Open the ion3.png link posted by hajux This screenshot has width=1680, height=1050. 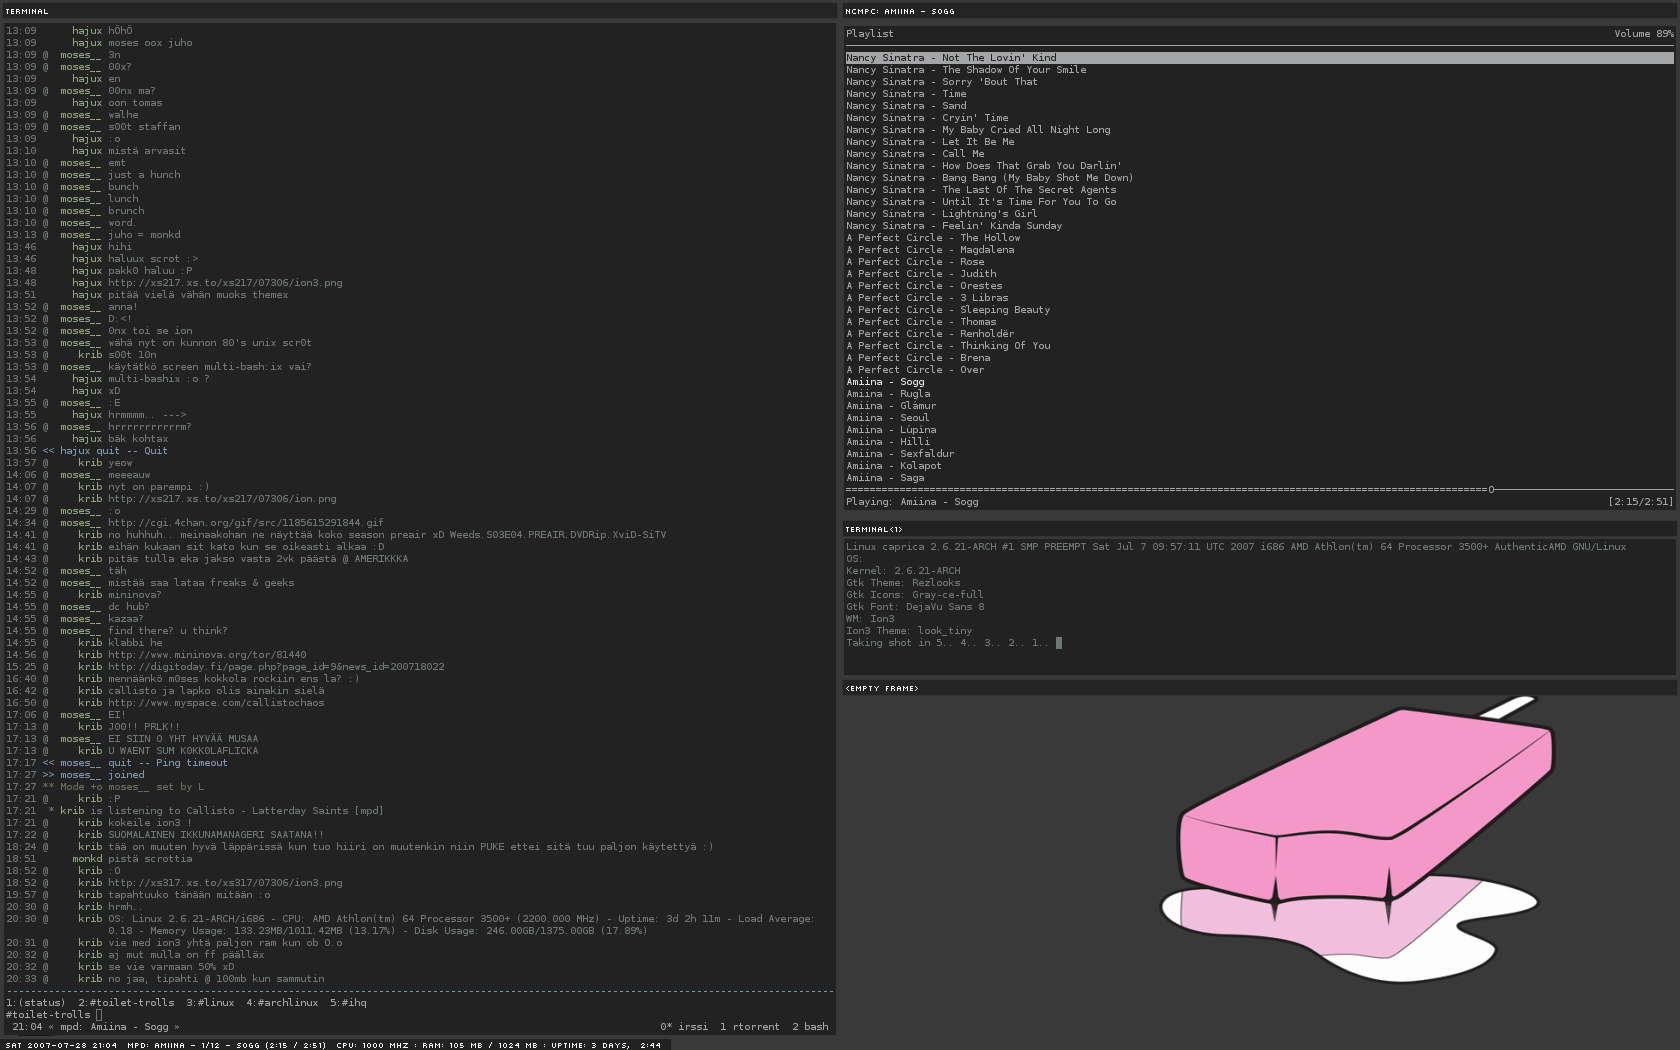click(225, 282)
